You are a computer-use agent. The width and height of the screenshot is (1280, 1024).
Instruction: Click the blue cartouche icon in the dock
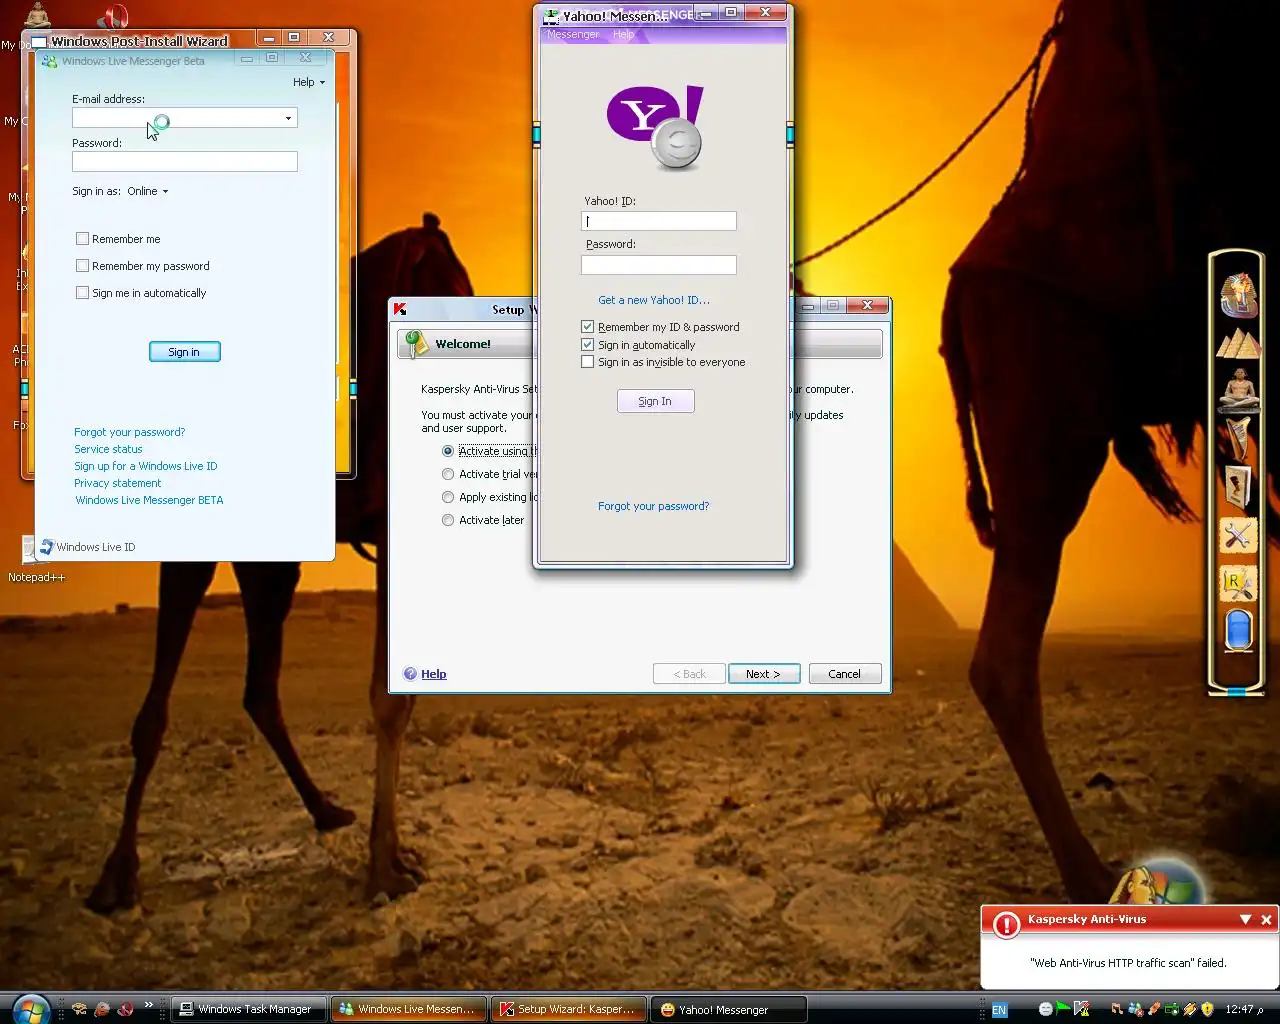pos(1238,631)
